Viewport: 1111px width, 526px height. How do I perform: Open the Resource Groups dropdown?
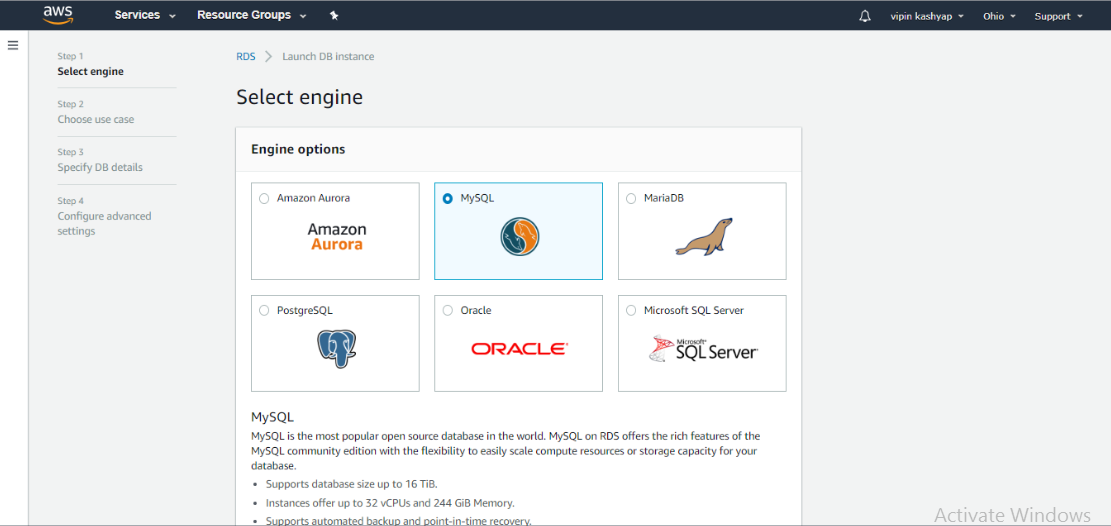click(x=252, y=16)
